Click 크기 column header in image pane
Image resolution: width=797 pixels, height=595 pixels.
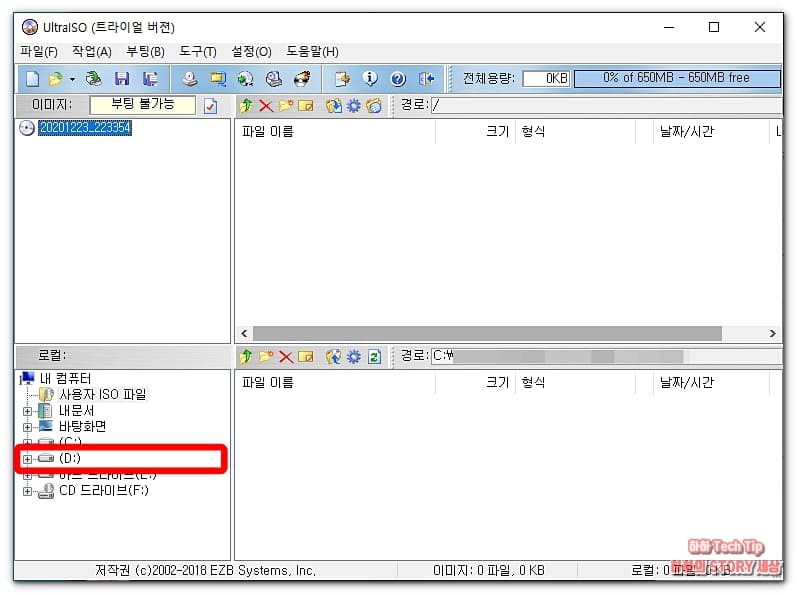[475, 132]
